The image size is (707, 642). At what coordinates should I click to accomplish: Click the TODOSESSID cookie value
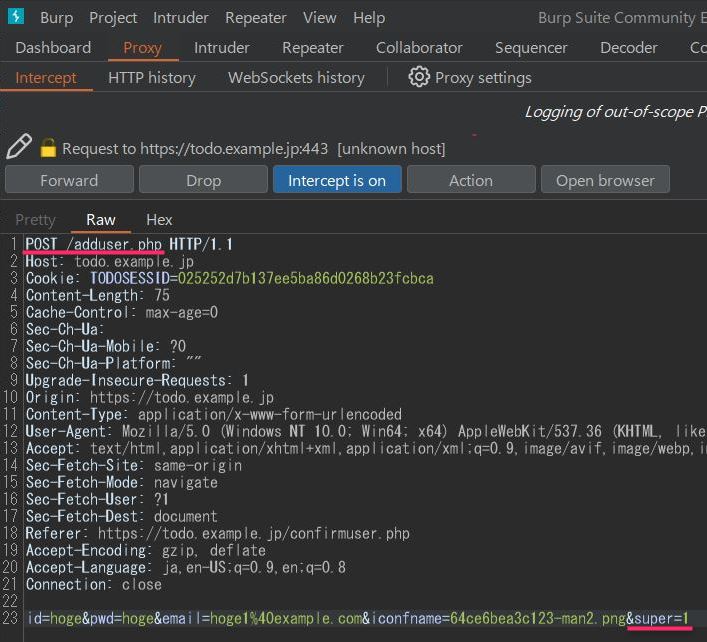(x=306, y=278)
